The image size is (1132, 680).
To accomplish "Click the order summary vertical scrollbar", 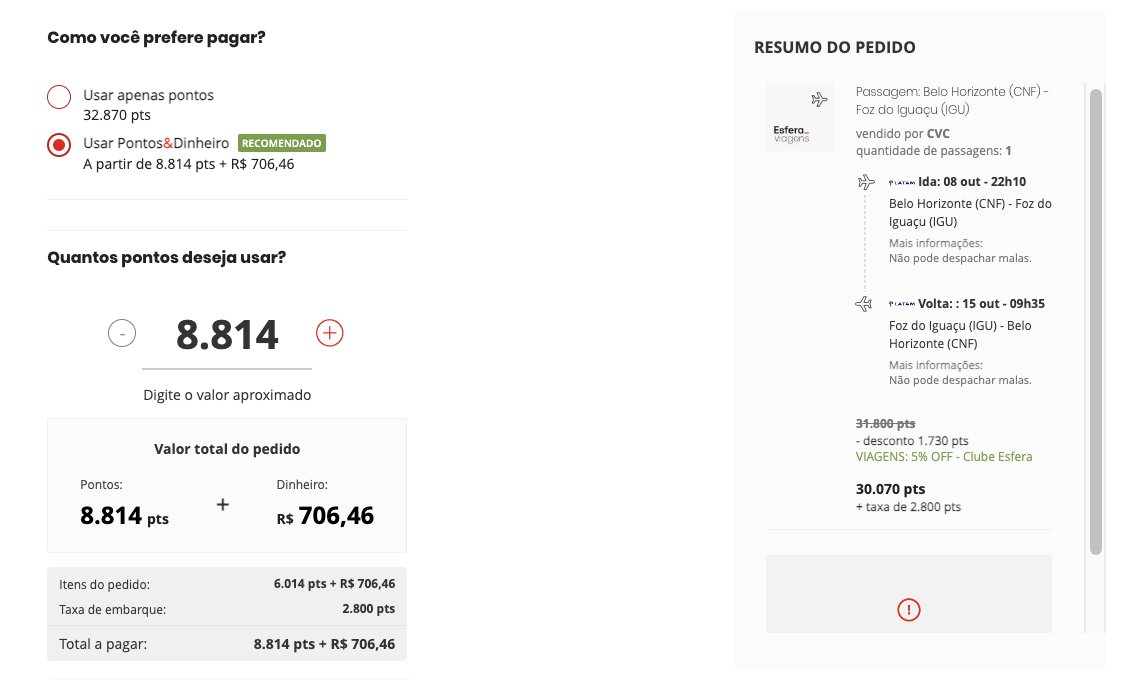I will click(1096, 322).
